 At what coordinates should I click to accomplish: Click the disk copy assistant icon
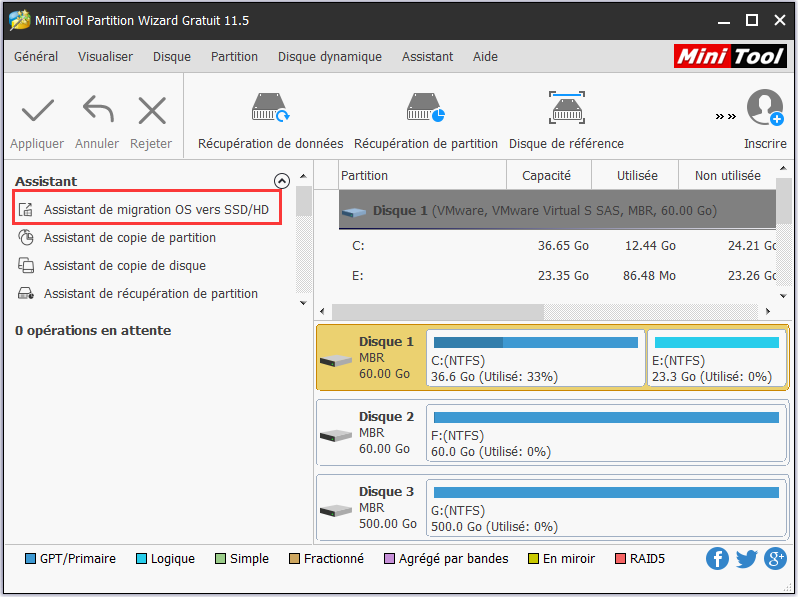point(25,265)
